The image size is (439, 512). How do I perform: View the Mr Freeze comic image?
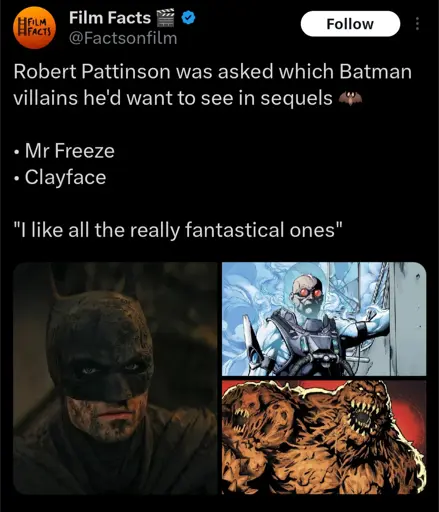click(324, 318)
